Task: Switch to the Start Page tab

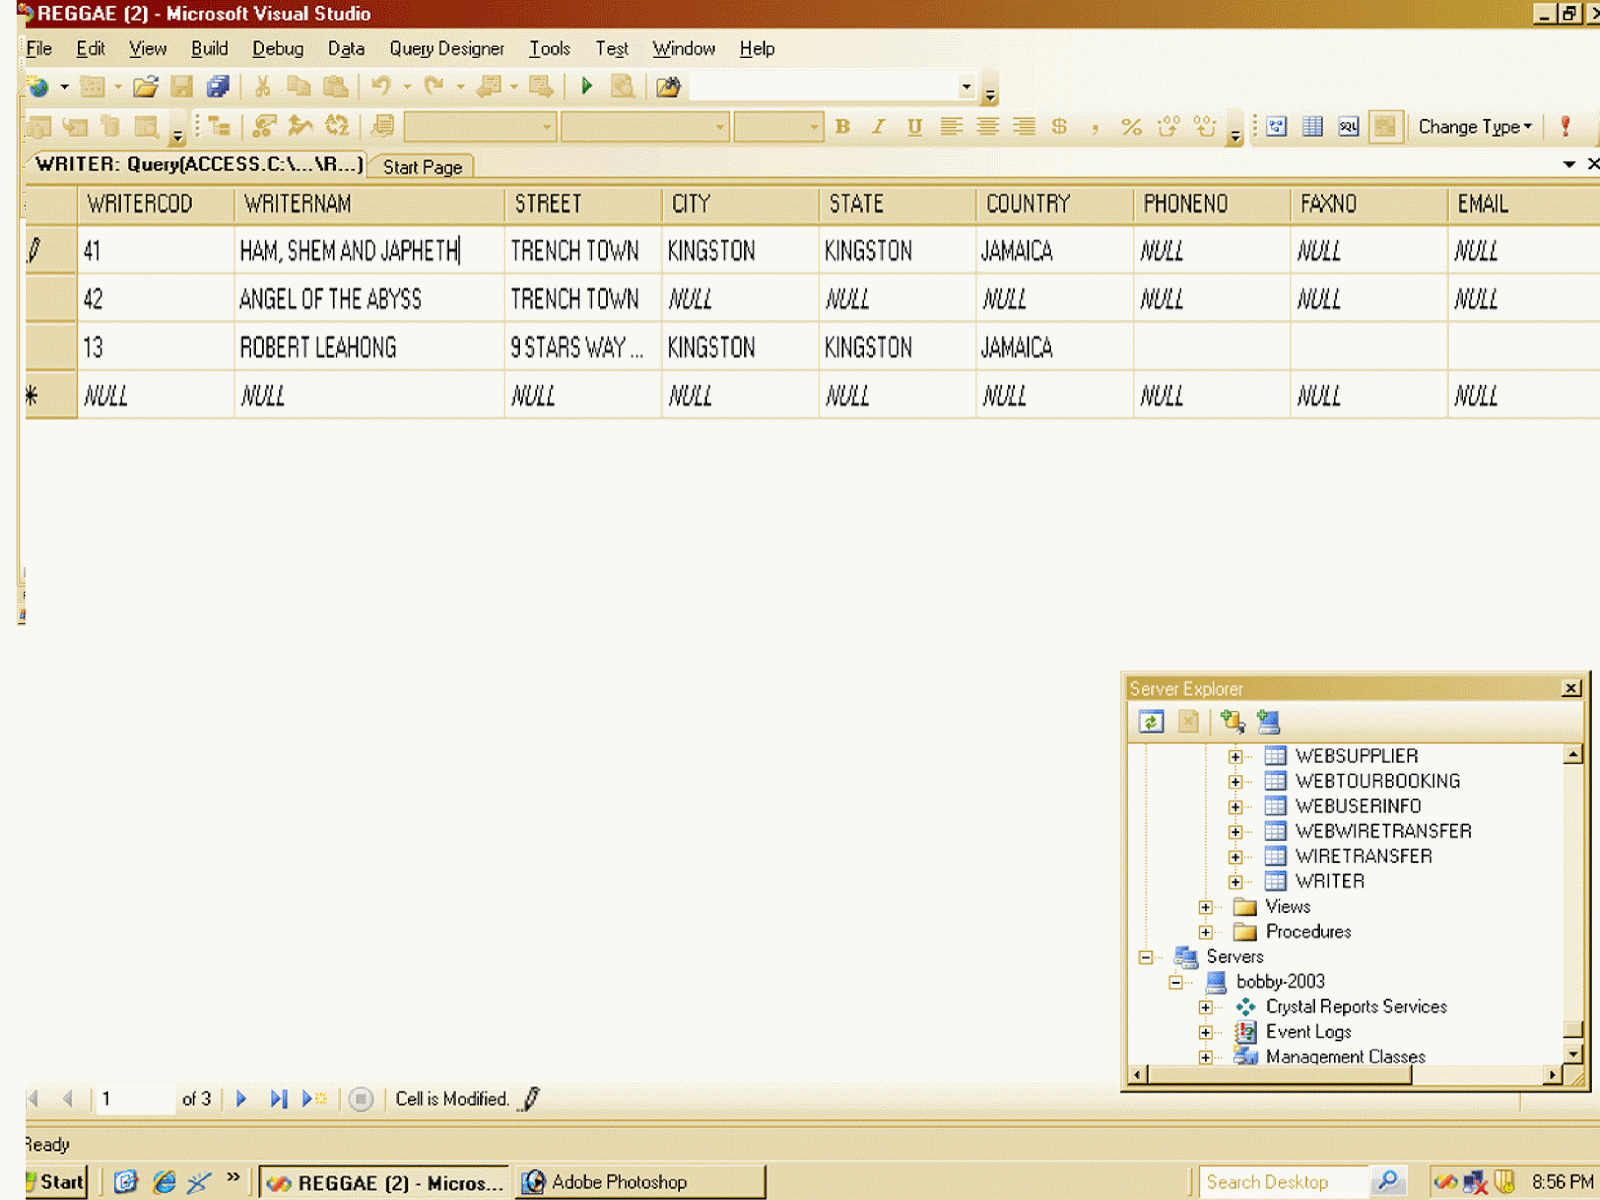Action: [x=421, y=166]
